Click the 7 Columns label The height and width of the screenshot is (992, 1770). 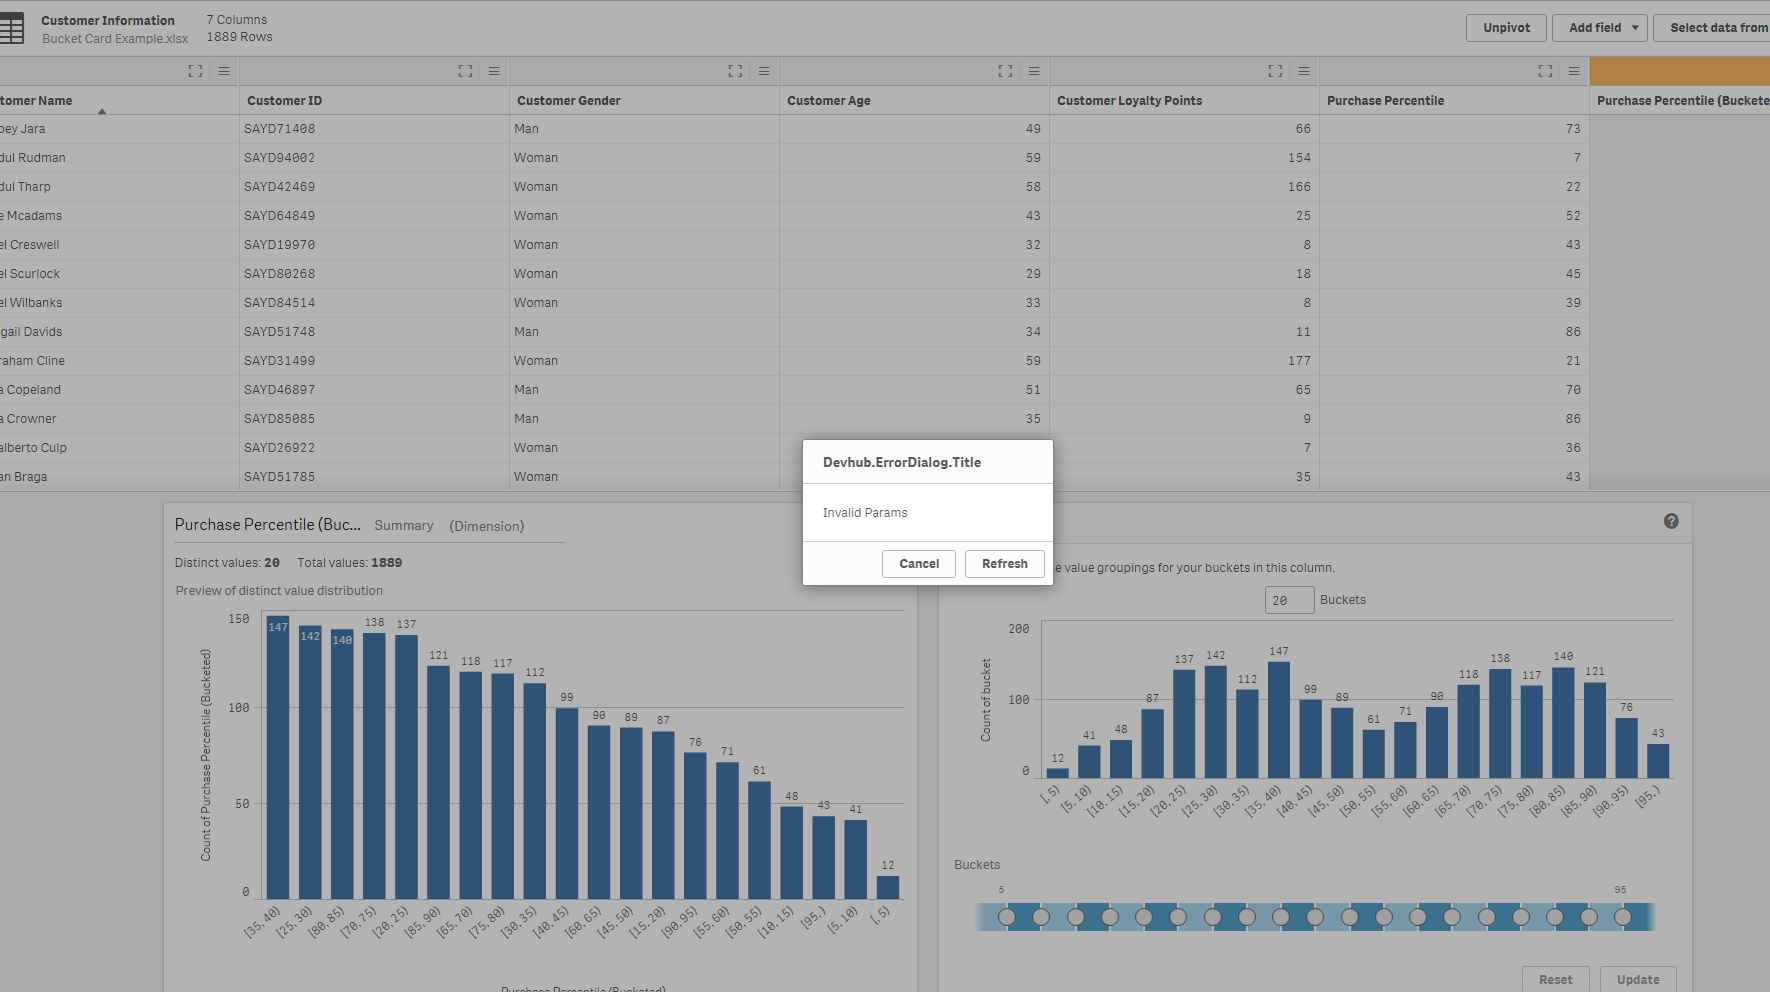tap(237, 20)
